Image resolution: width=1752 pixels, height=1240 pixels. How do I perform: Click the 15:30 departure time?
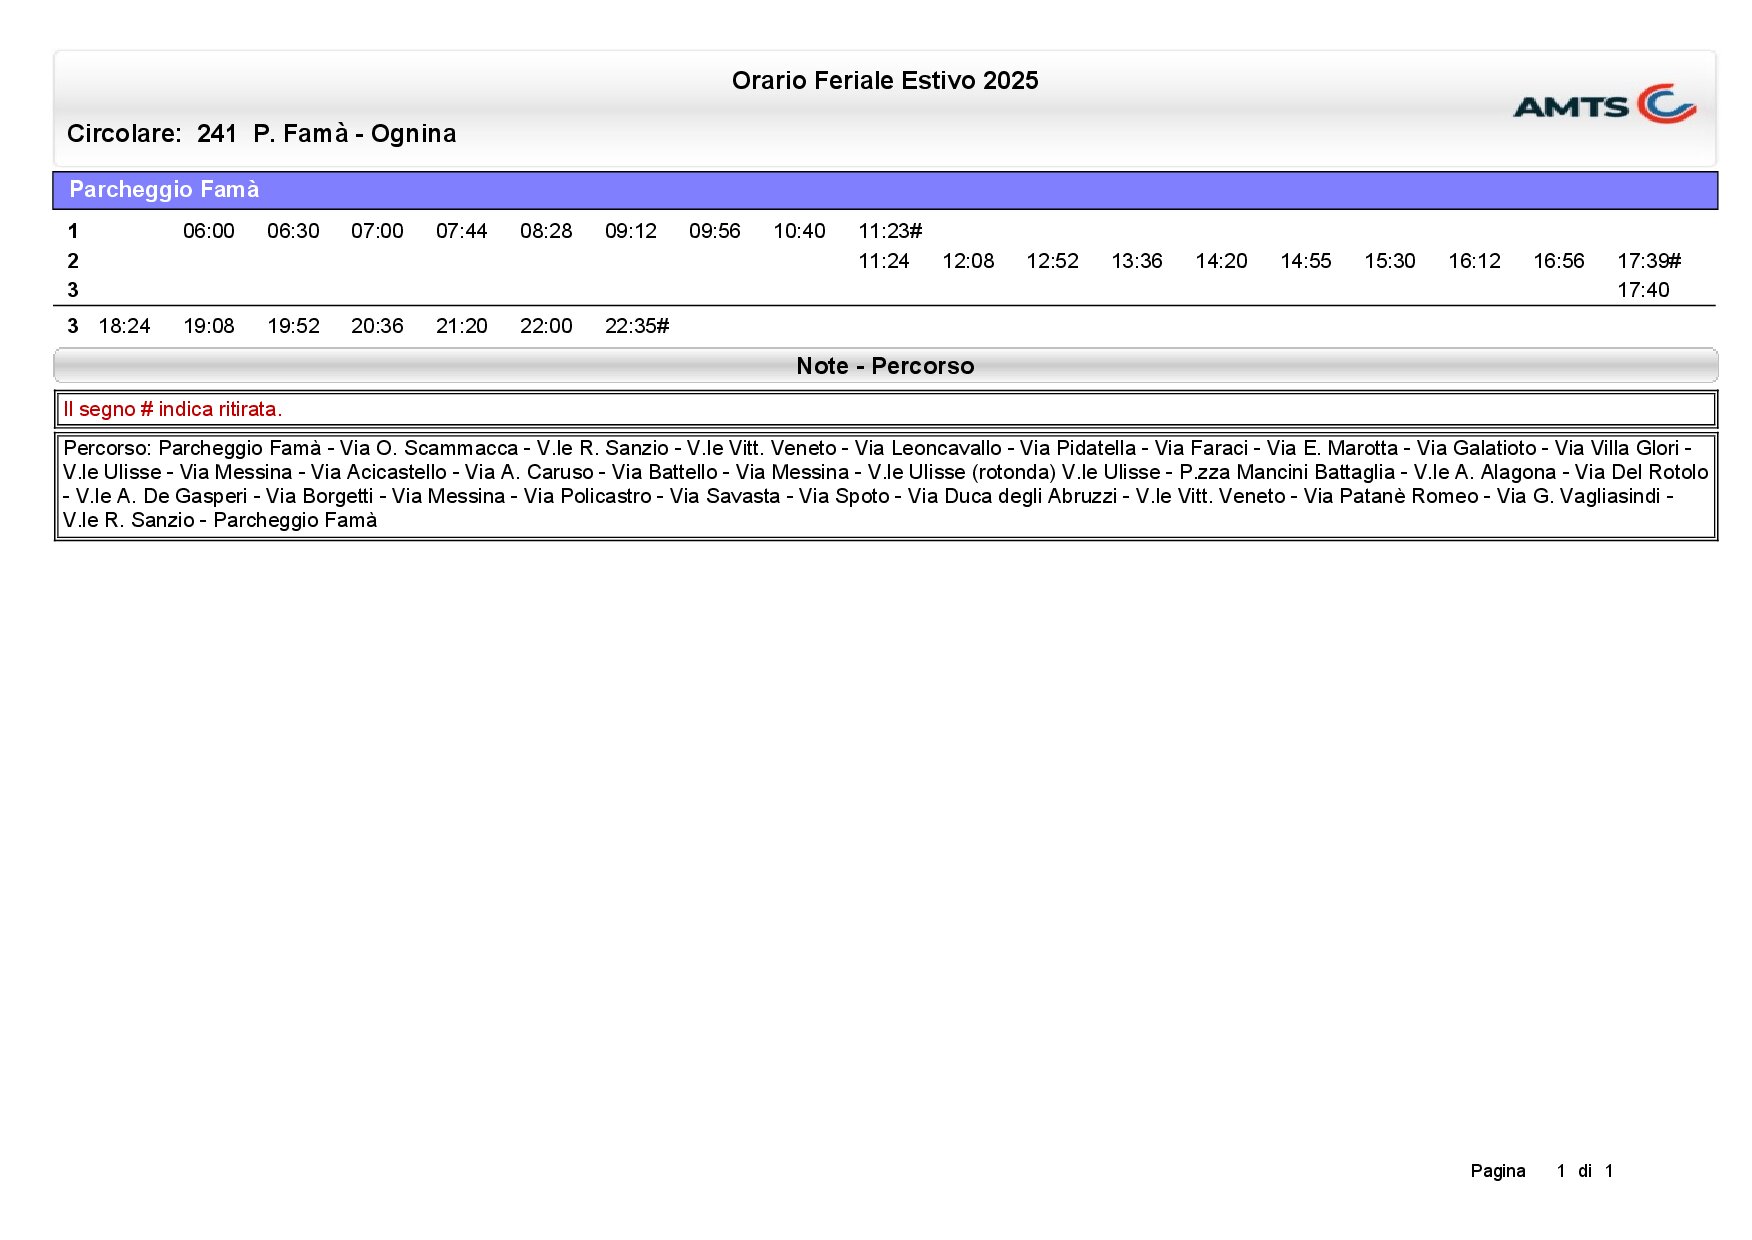(1390, 261)
